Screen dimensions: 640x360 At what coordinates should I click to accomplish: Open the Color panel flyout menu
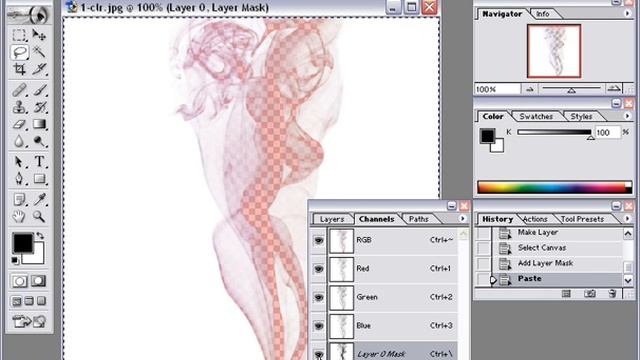tap(627, 116)
